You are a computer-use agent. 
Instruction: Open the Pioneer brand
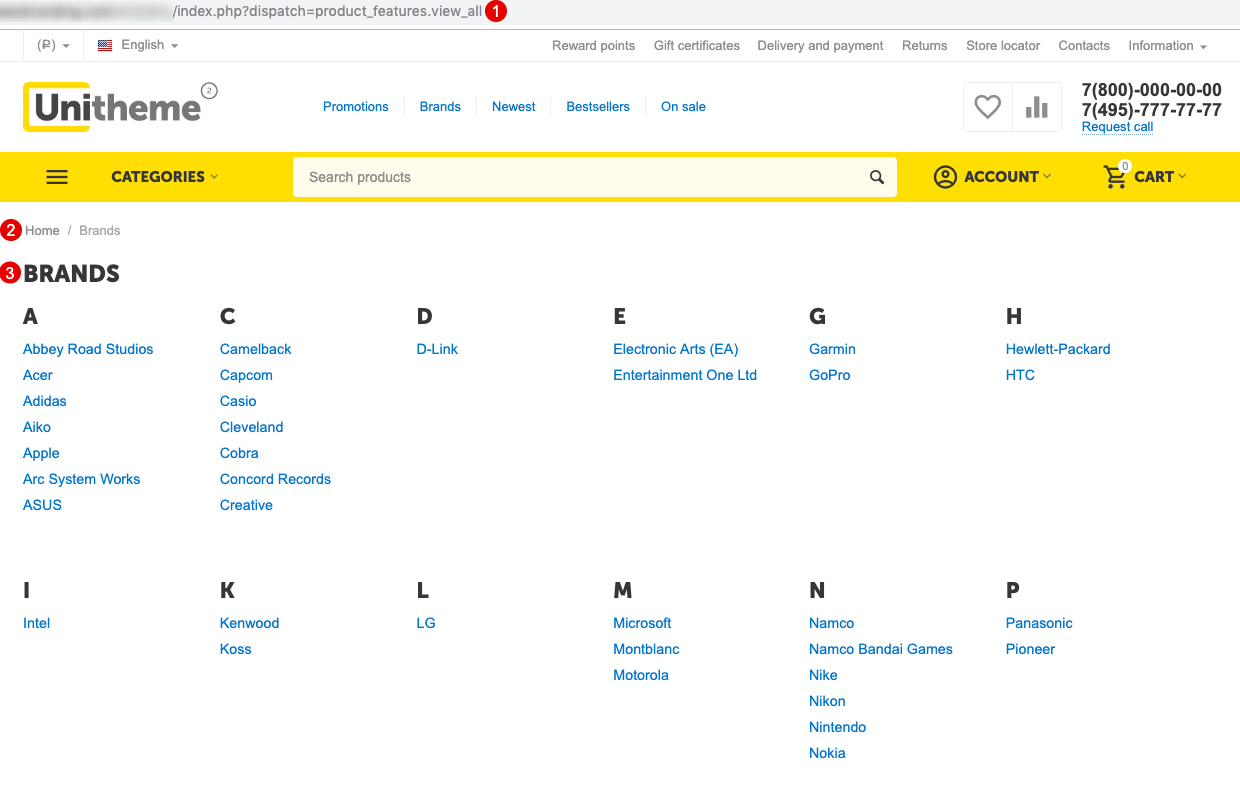pyautogui.click(x=1030, y=649)
